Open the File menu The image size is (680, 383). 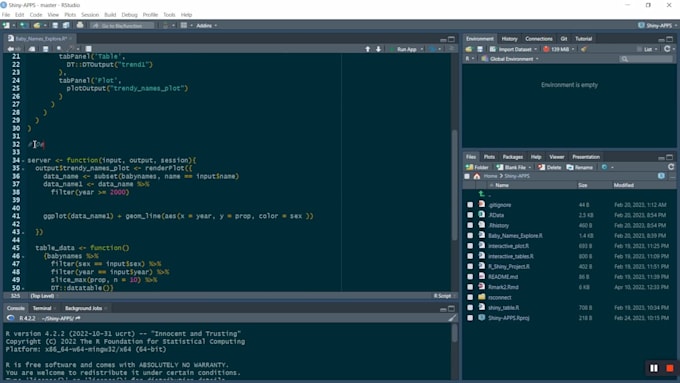[x=6, y=15]
